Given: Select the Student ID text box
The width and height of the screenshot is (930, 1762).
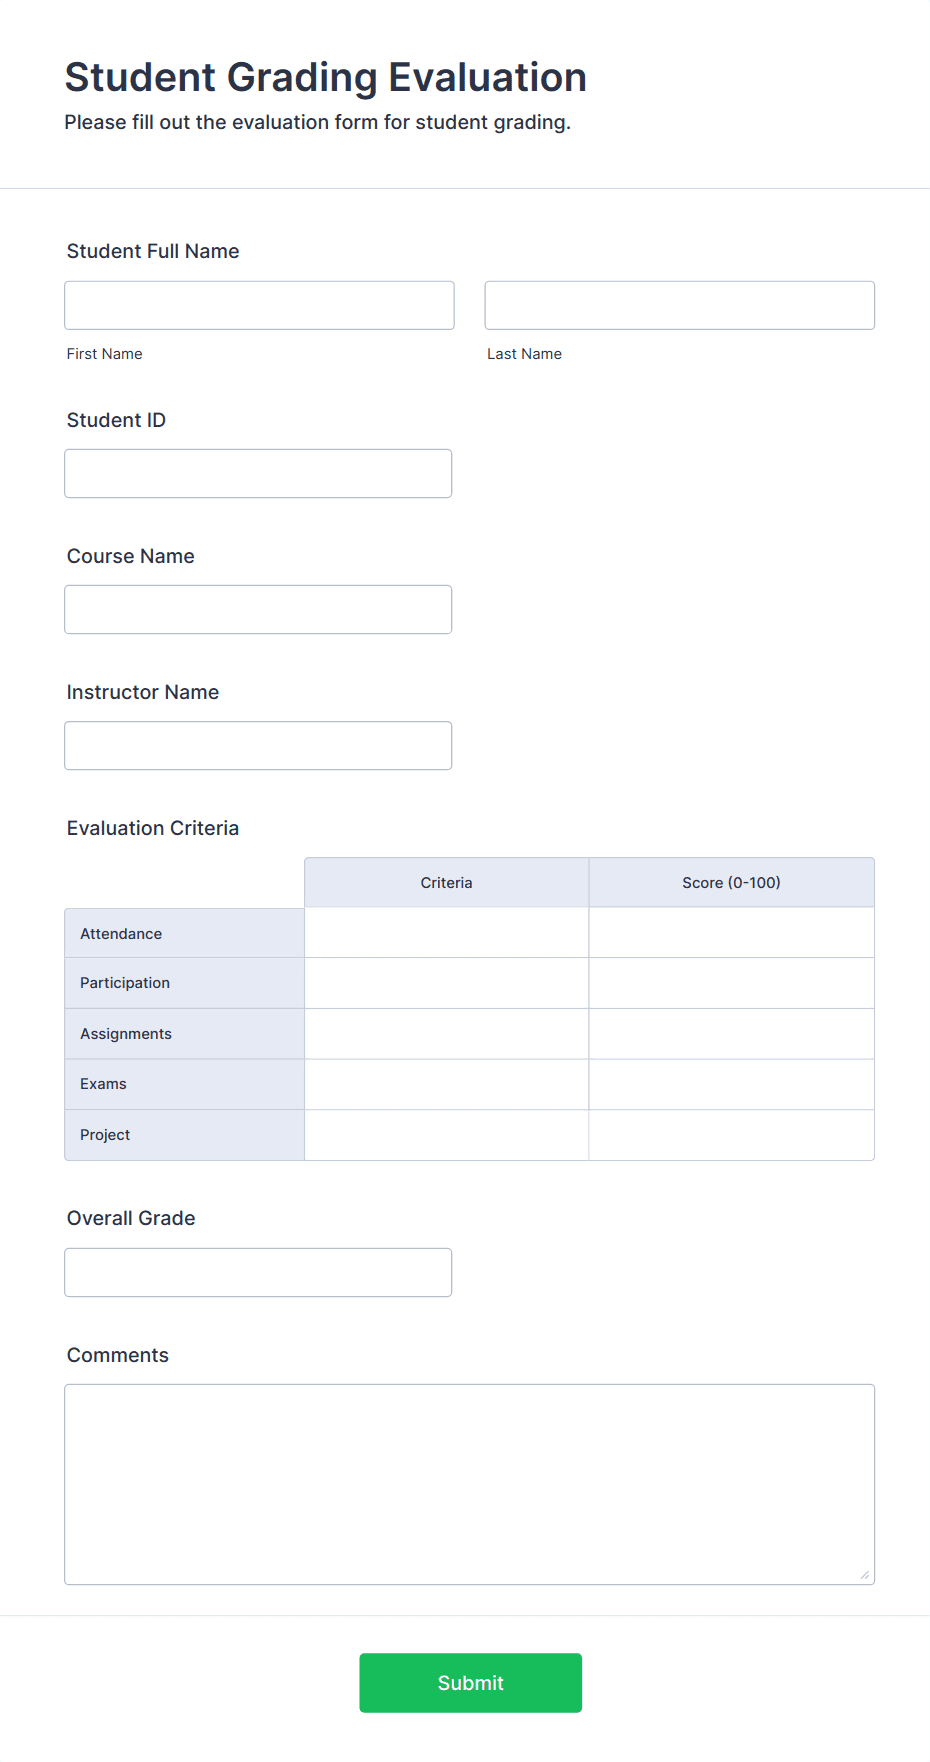Looking at the screenshot, I should click(258, 472).
